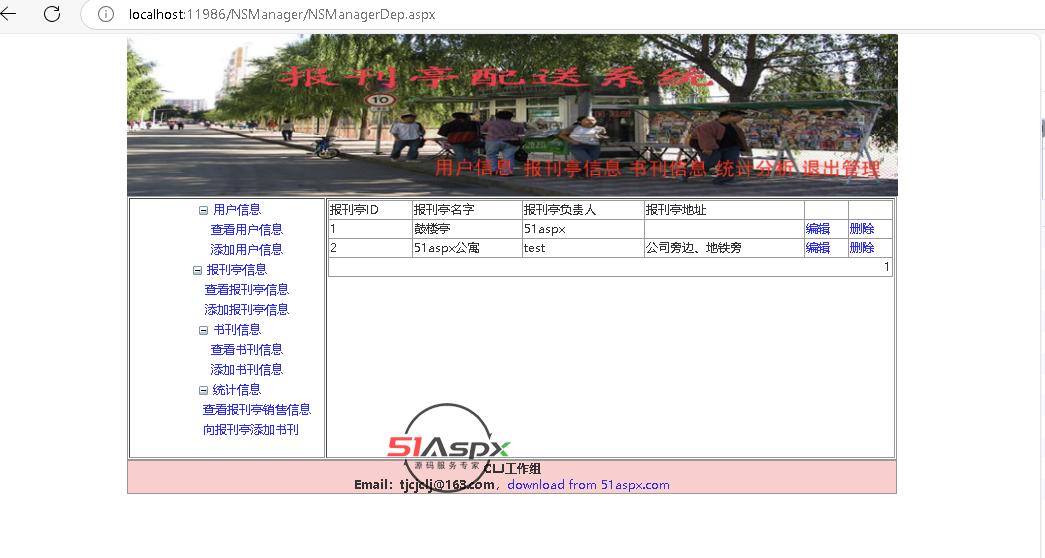Open 用户信息 in the banner menu
The height and width of the screenshot is (558, 1045).
[x=474, y=167]
